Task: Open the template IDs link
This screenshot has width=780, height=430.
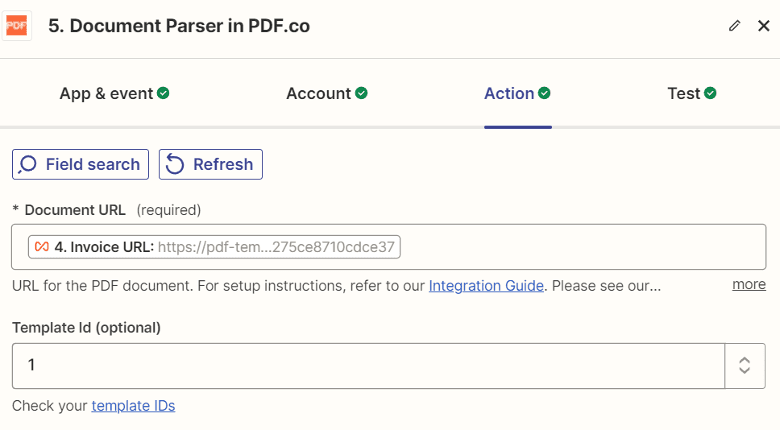Action: (133, 406)
